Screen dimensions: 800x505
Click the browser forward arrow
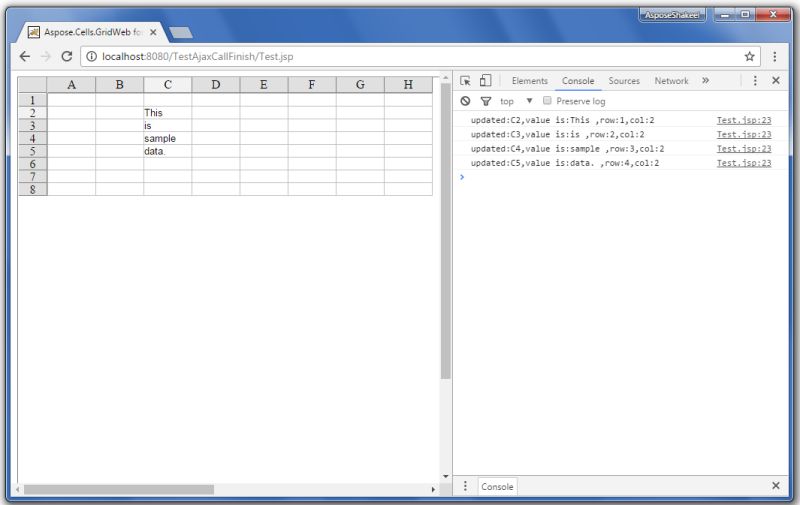tap(46, 57)
